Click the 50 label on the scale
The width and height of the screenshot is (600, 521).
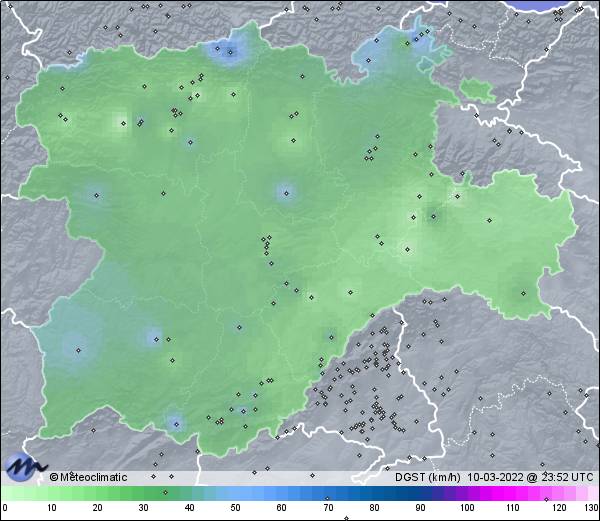tap(235, 508)
